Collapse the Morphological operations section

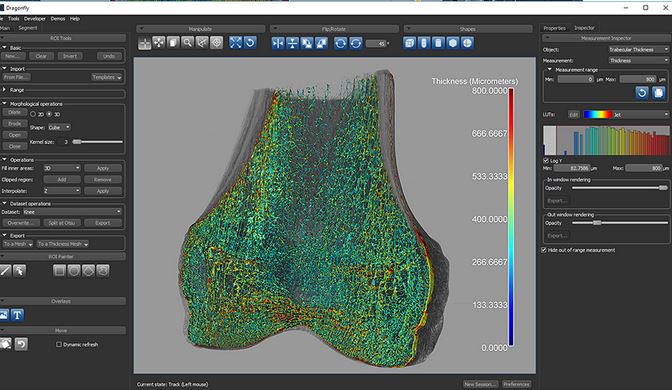[x=4, y=104]
